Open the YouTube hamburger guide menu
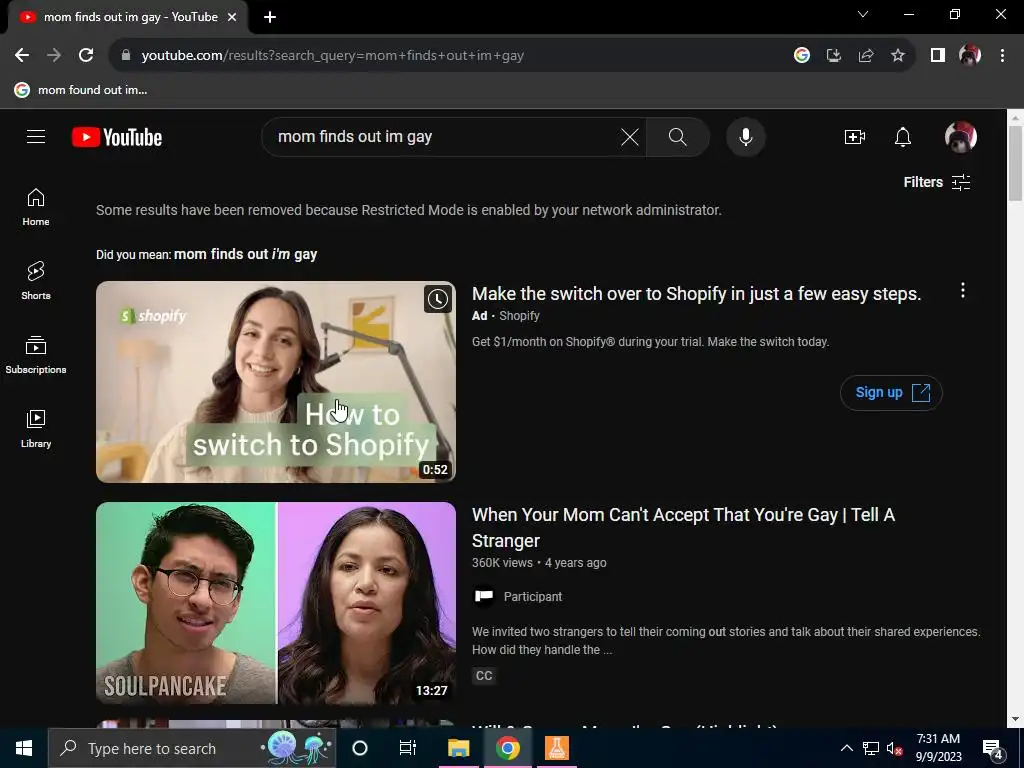Image resolution: width=1024 pixels, height=768 pixels. tap(36, 136)
